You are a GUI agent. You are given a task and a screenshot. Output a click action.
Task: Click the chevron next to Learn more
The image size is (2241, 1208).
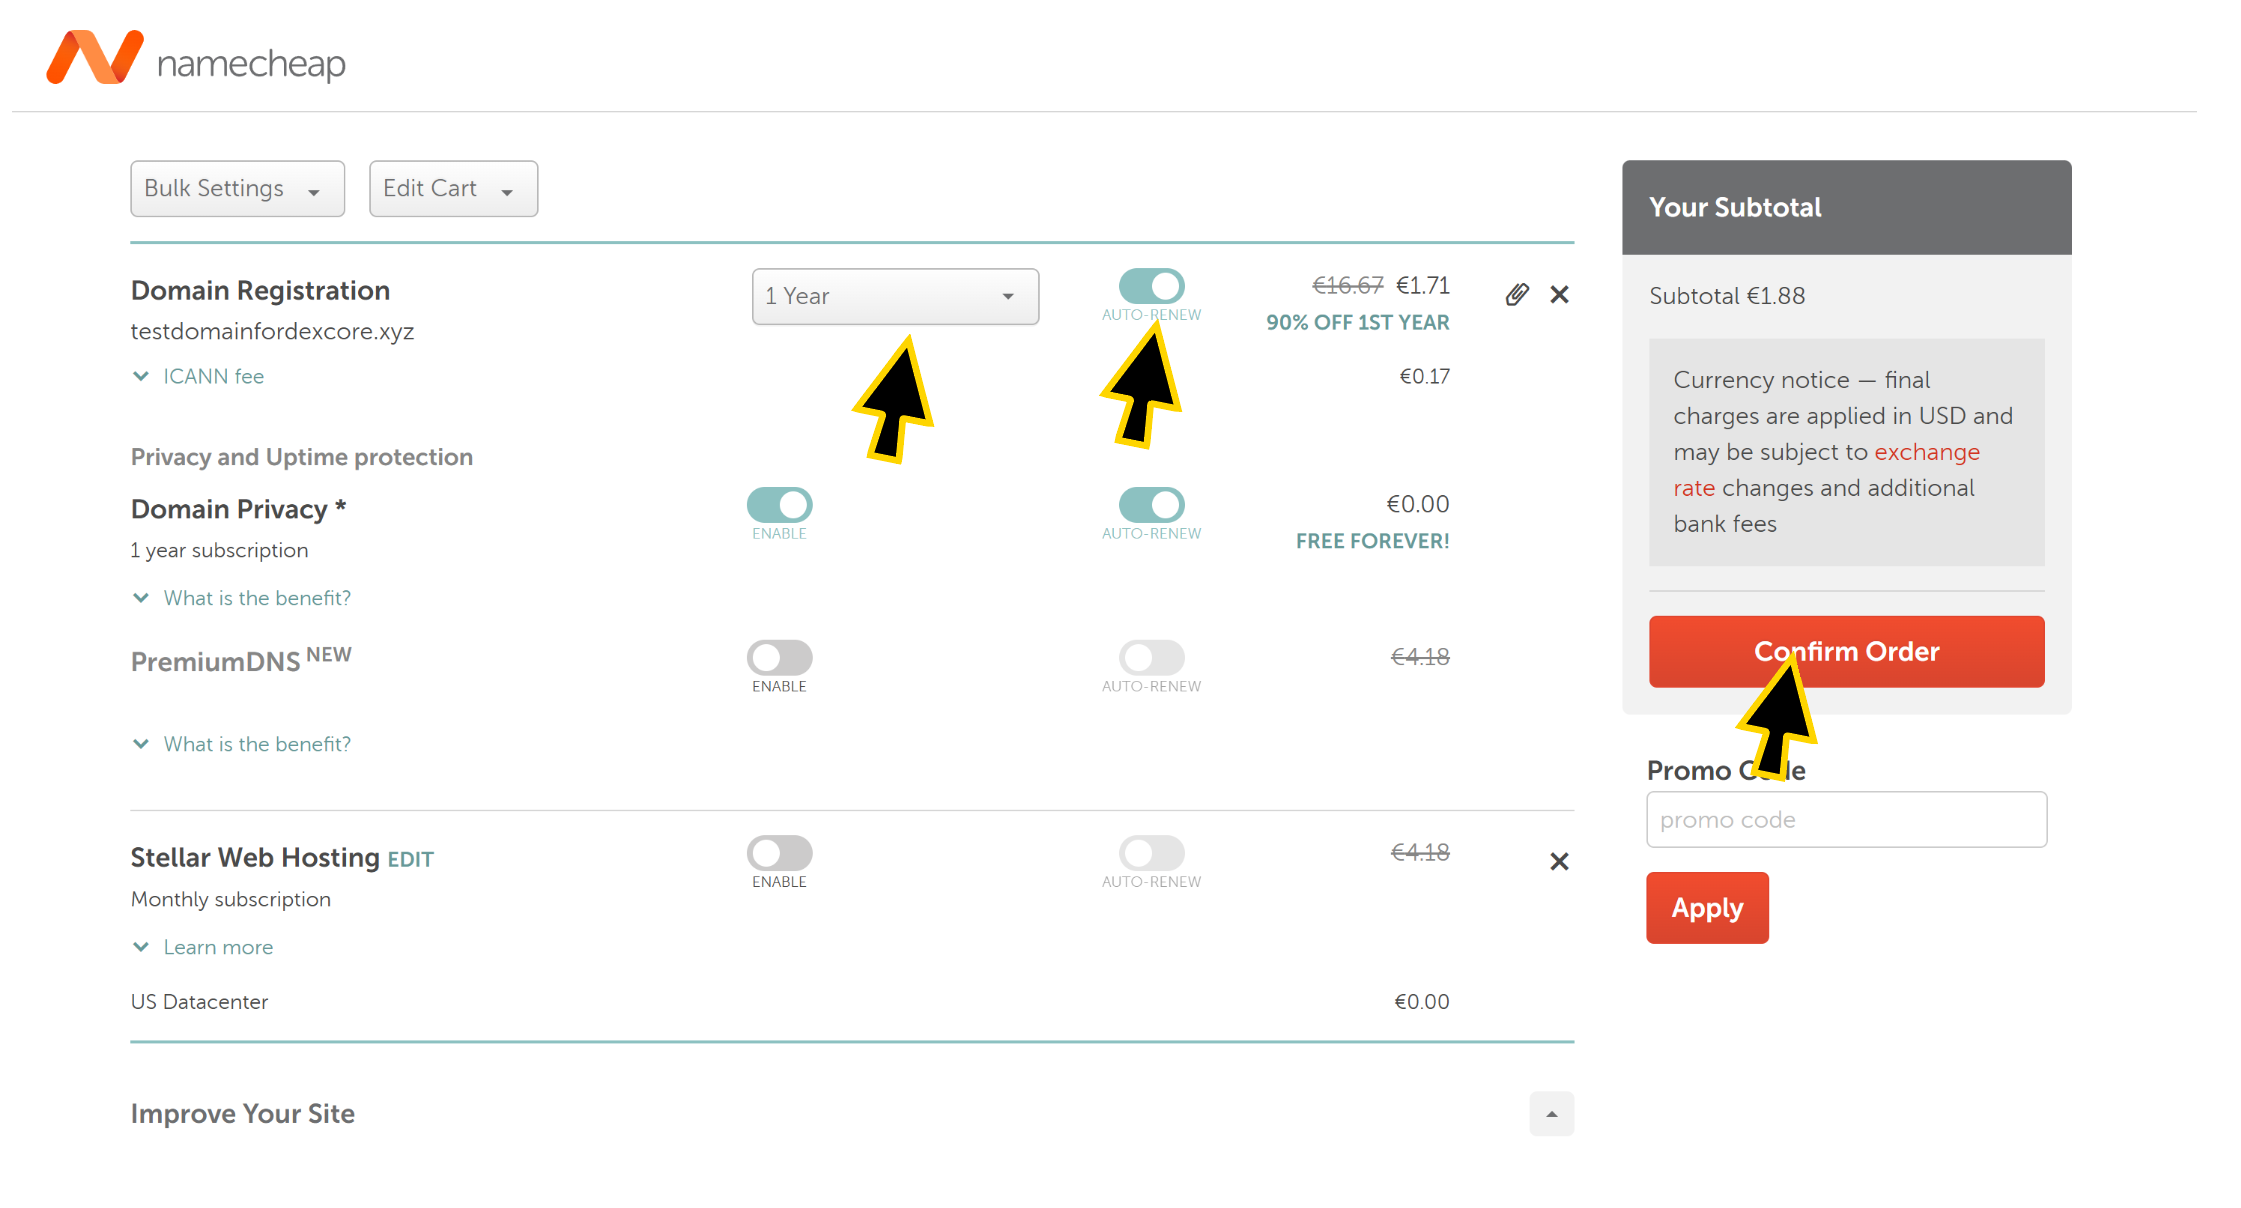coord(141,947)
